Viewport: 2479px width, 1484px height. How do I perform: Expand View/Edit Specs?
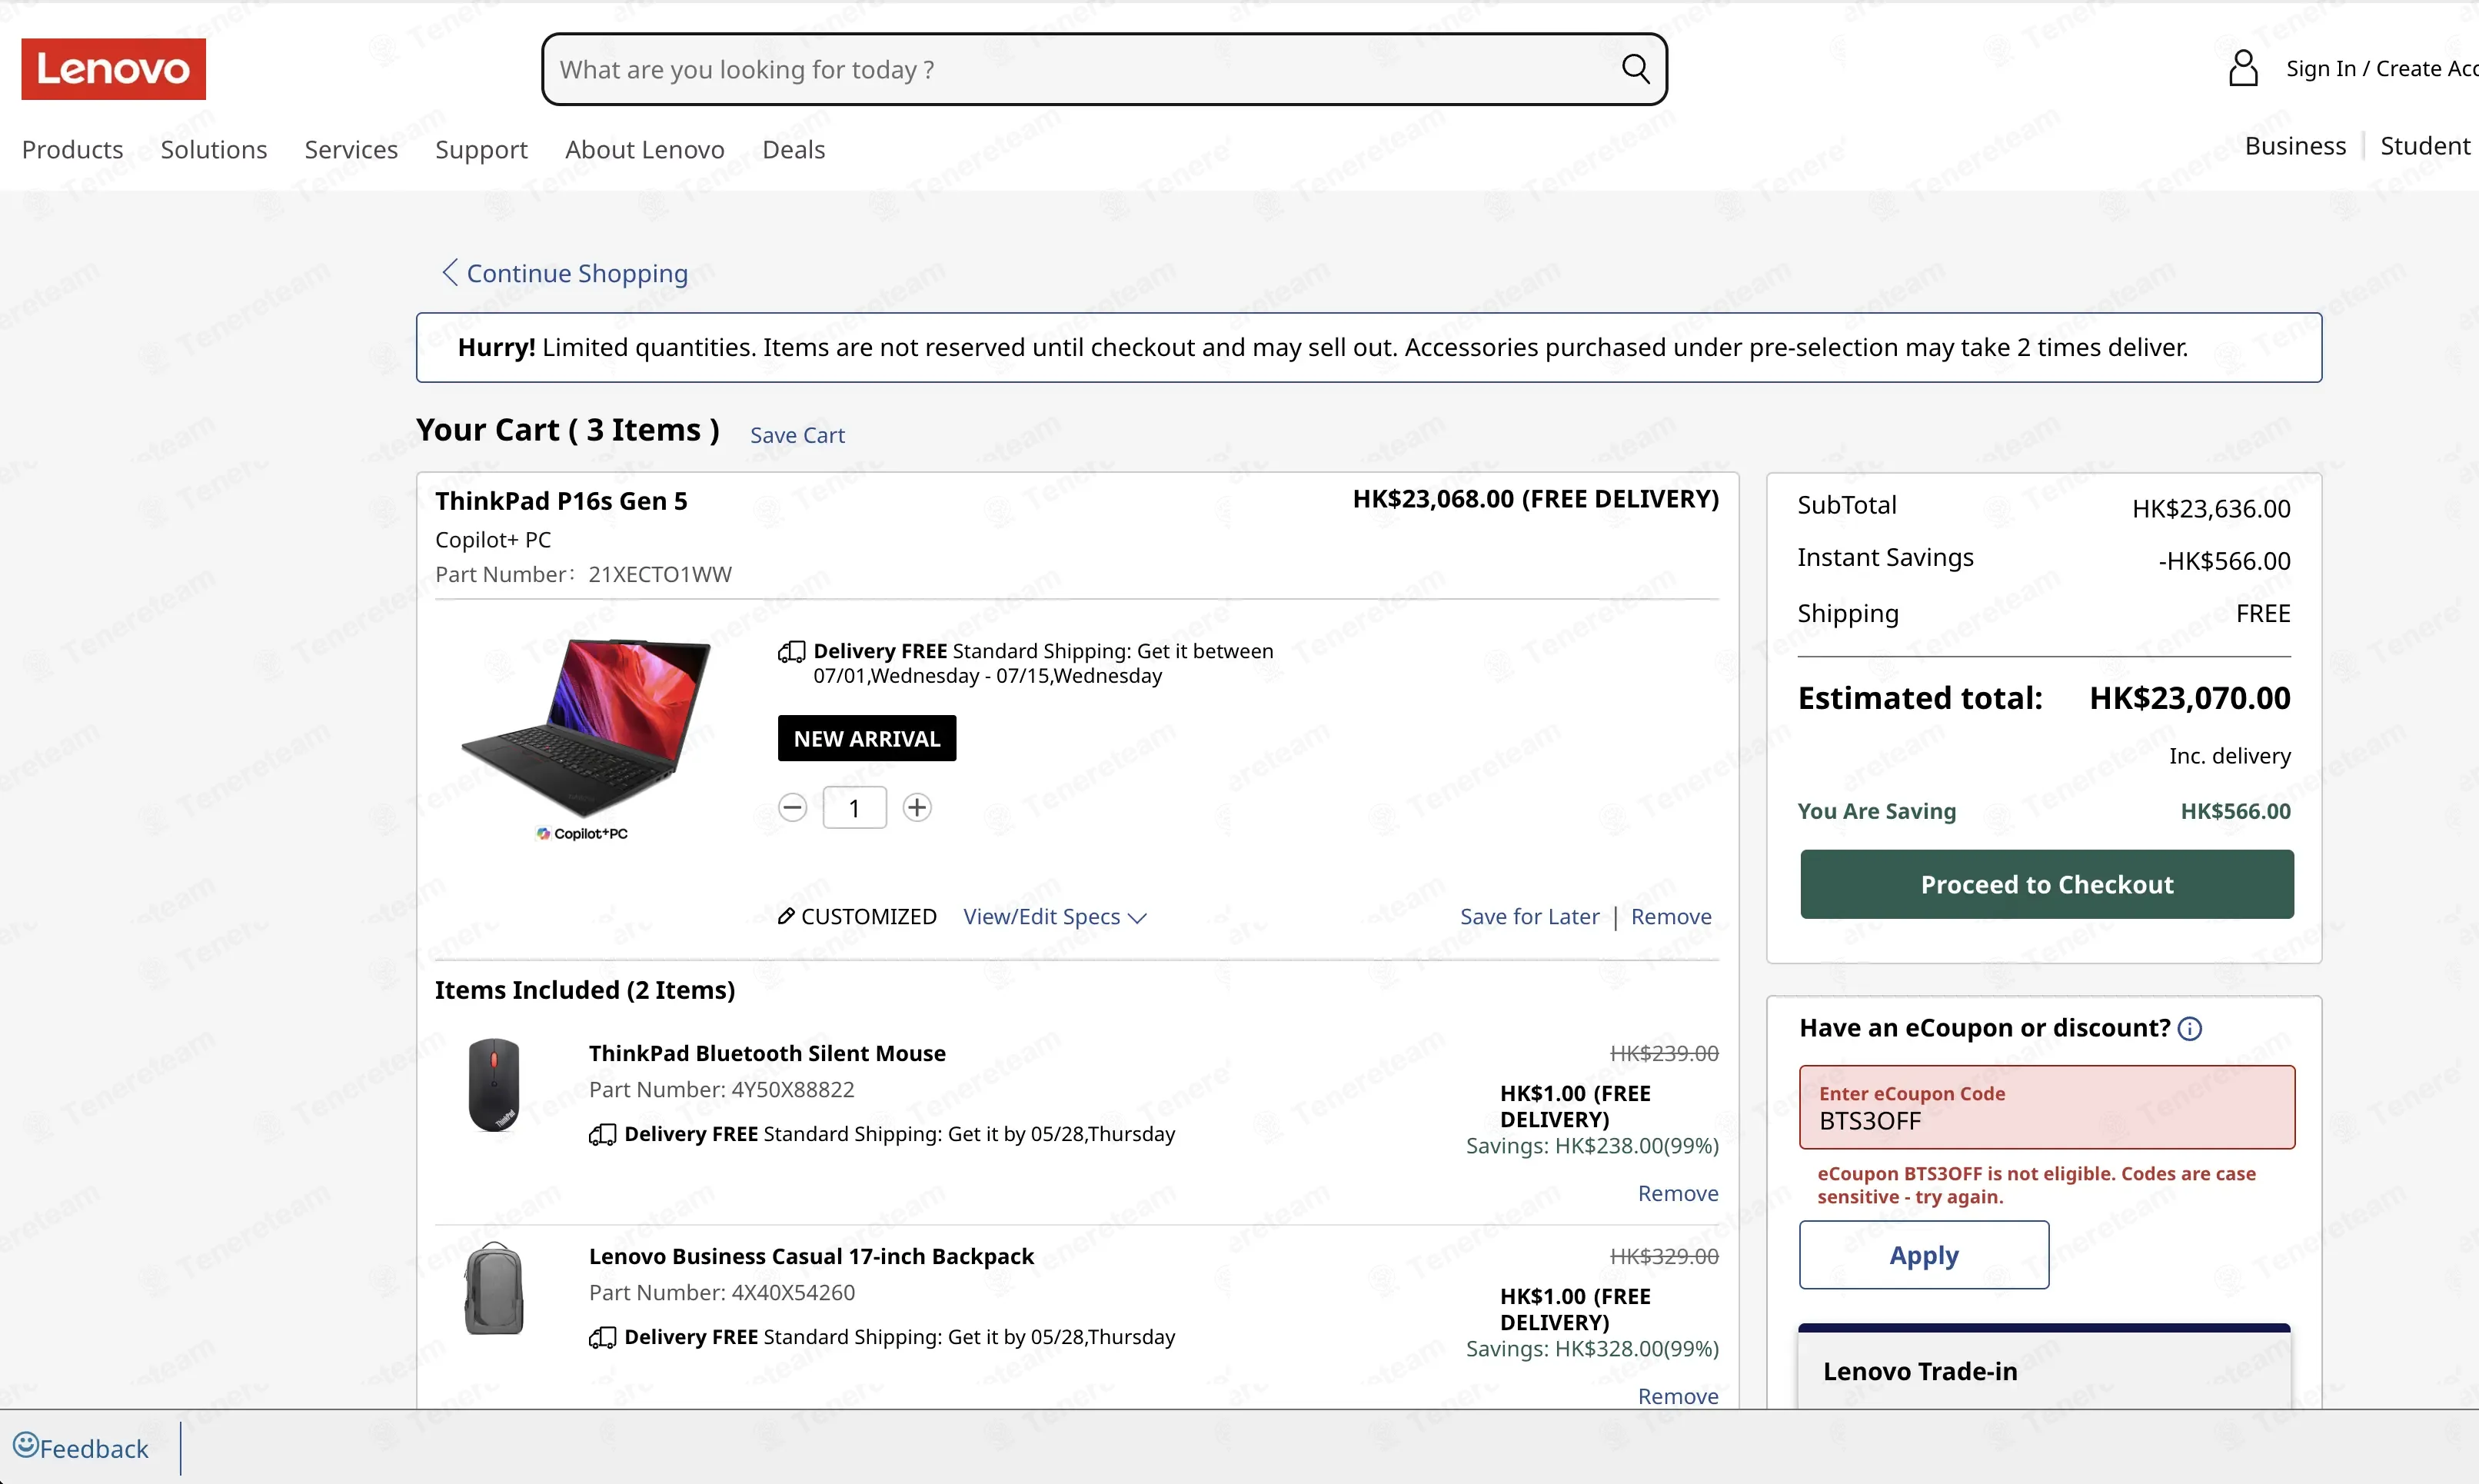1054,917
